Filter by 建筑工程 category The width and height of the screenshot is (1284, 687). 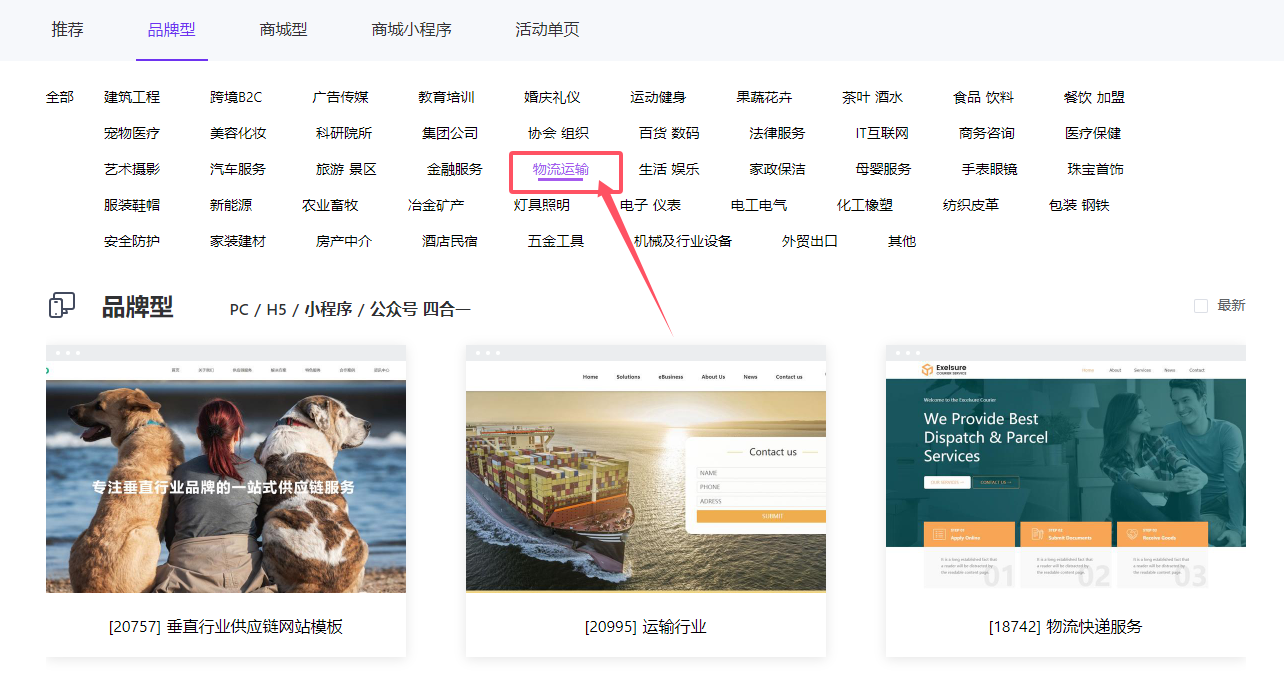pyautogui.click(x=132, y=97)
